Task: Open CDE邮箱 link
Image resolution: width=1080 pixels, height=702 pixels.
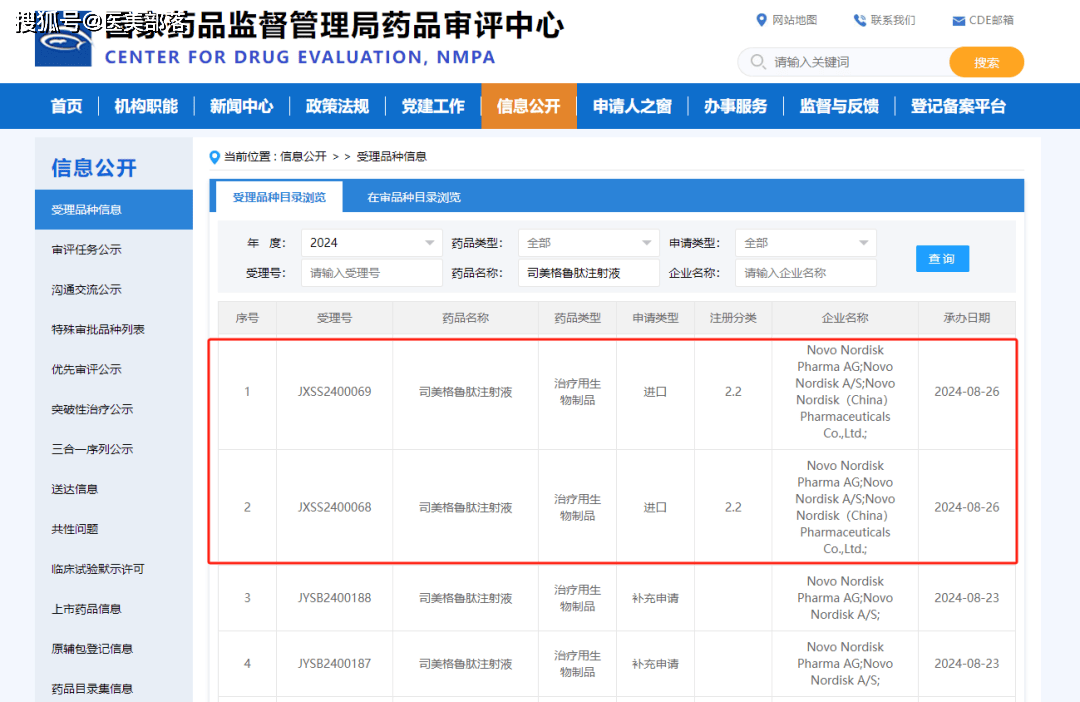Action: 991,20
